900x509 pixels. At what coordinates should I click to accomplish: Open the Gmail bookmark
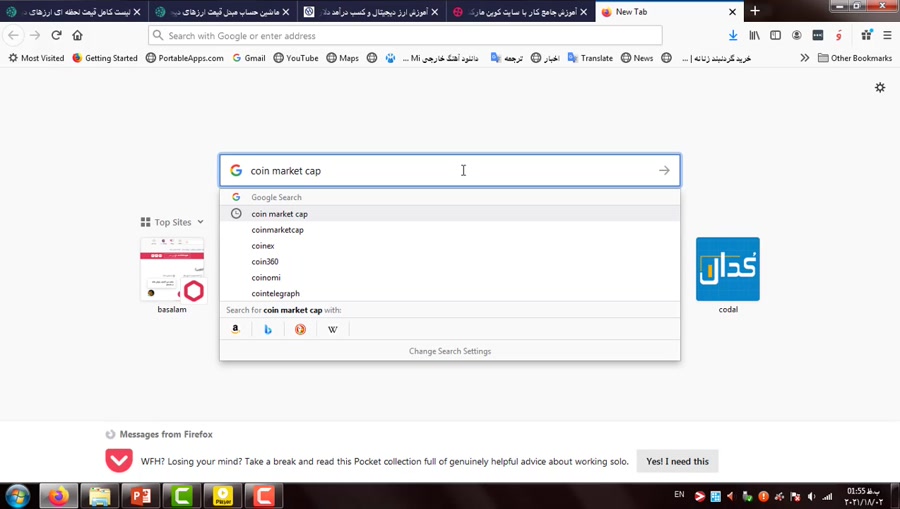click(249, 58)
